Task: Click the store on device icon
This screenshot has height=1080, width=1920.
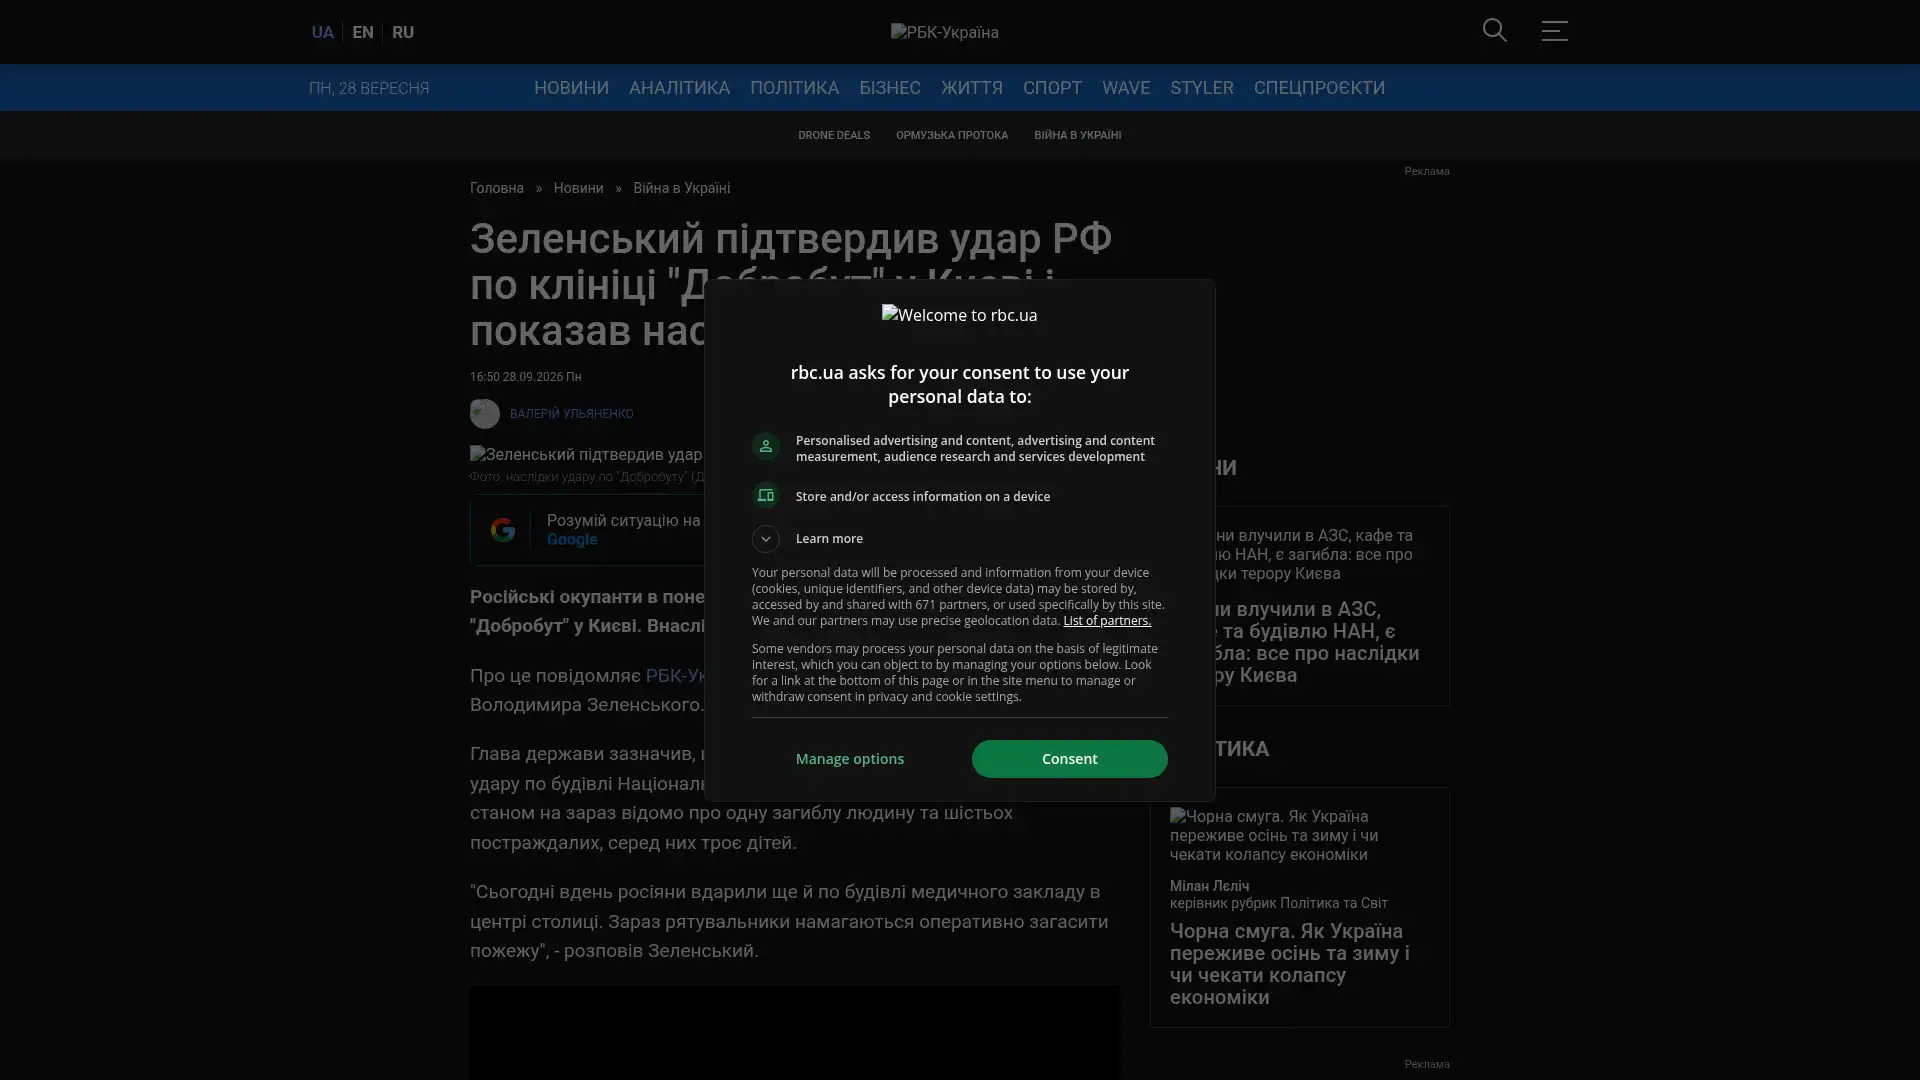Action: pyautogui.click(x=765, y=496)
